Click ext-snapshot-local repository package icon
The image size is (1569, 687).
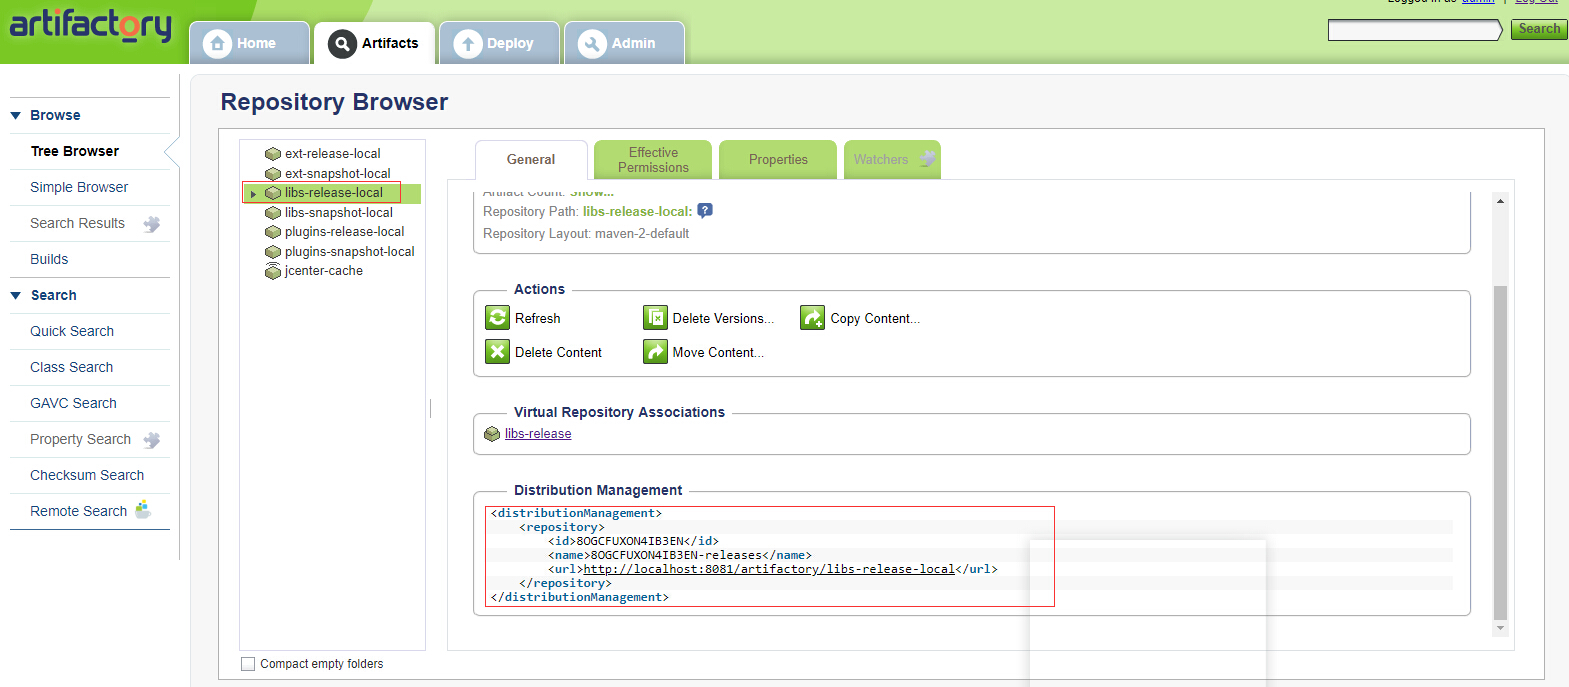pos(273,174)
